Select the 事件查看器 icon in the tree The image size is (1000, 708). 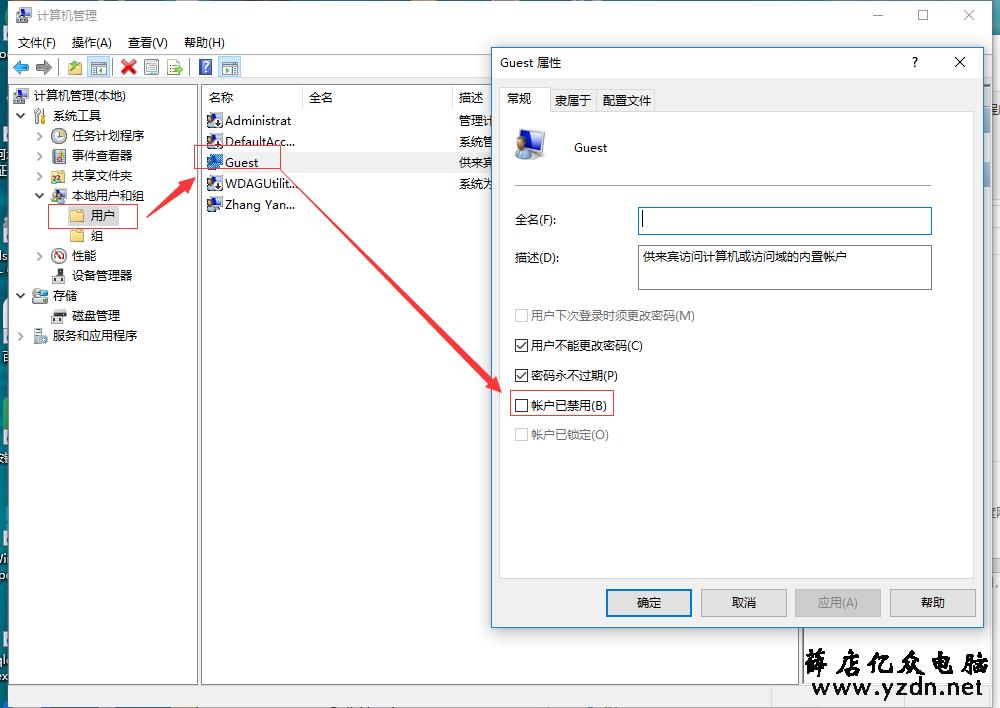tap(59, 156)
